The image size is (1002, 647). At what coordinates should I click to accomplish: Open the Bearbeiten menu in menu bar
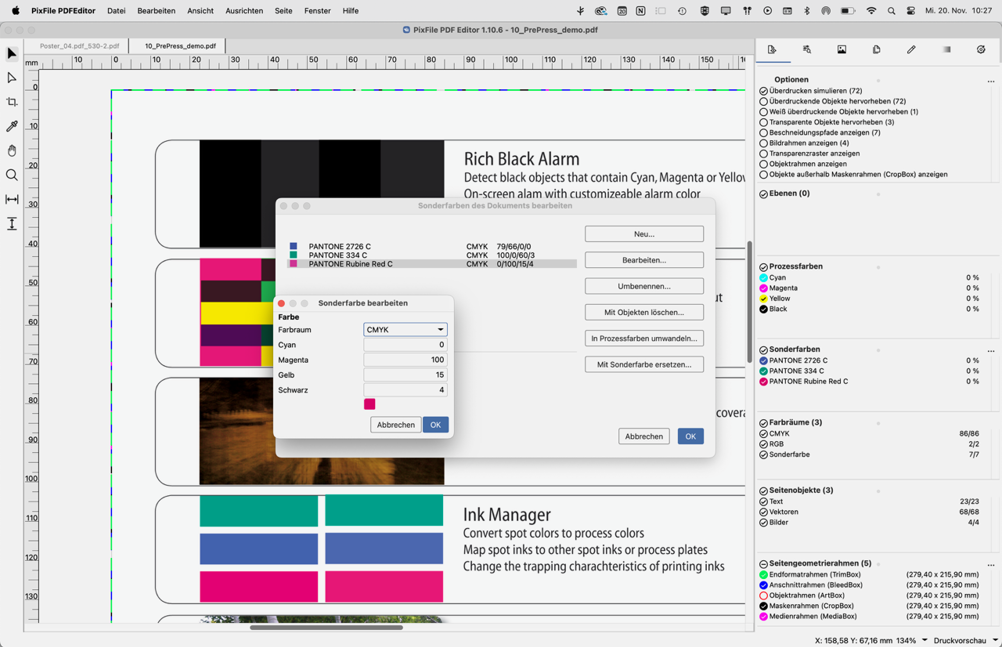click(x=156, y=11)
